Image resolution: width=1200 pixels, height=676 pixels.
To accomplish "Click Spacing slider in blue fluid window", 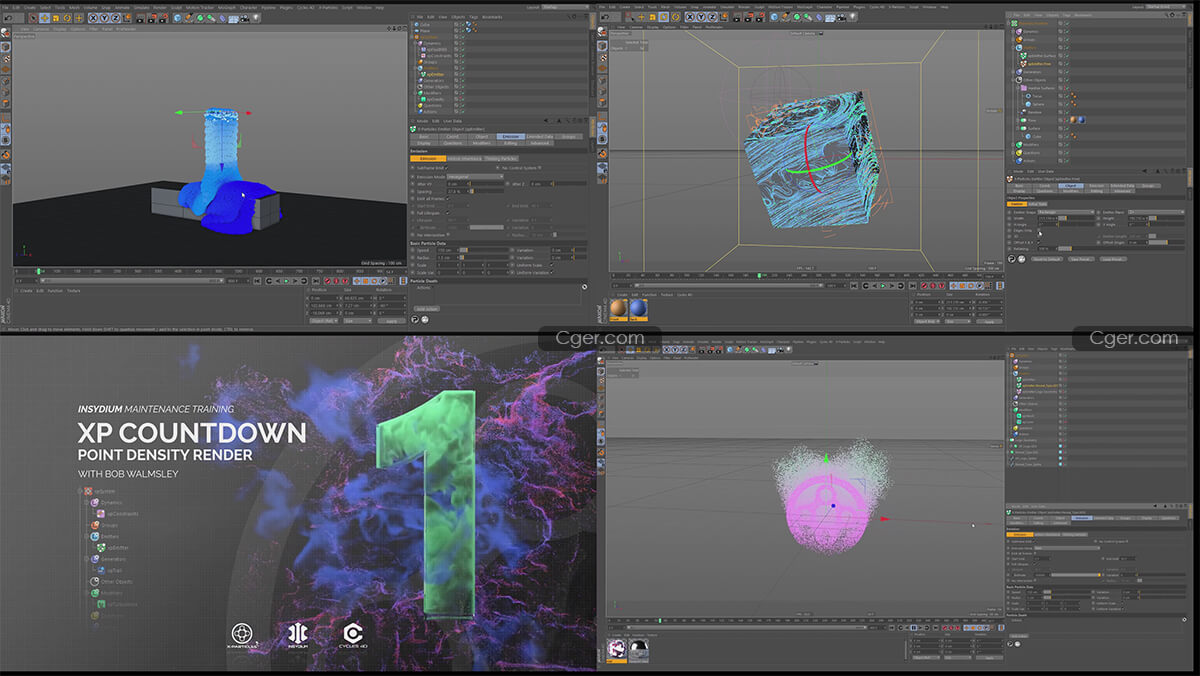I will click(487, 191).
